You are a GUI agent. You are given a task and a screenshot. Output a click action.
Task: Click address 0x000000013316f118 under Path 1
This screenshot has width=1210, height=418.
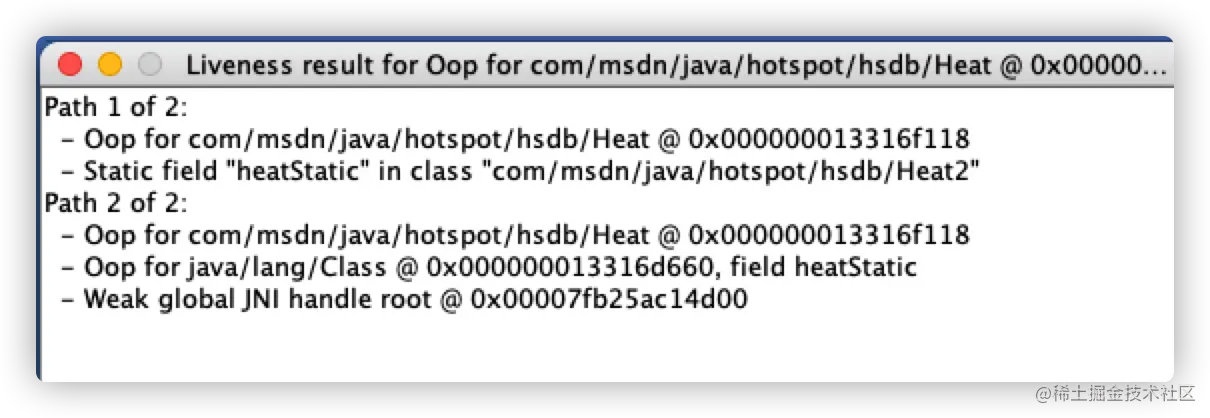826,139
